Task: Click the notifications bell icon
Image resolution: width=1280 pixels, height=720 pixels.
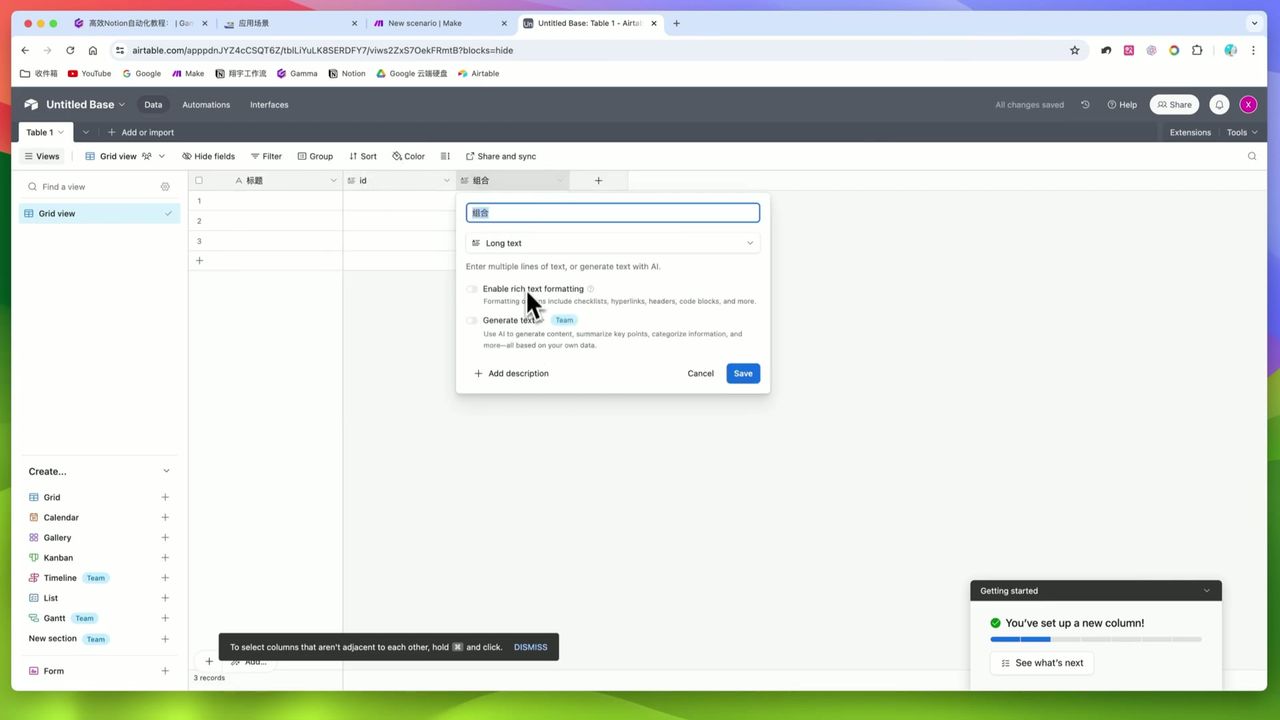Action: coord(1219,105)
